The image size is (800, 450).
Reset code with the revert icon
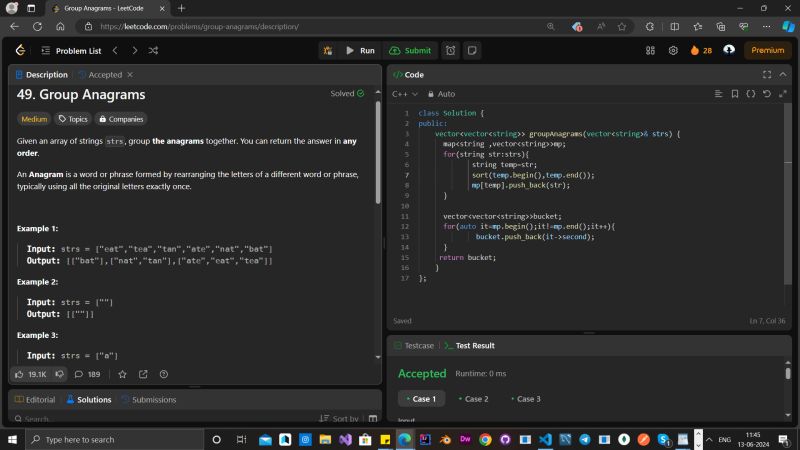coord(767,94)
